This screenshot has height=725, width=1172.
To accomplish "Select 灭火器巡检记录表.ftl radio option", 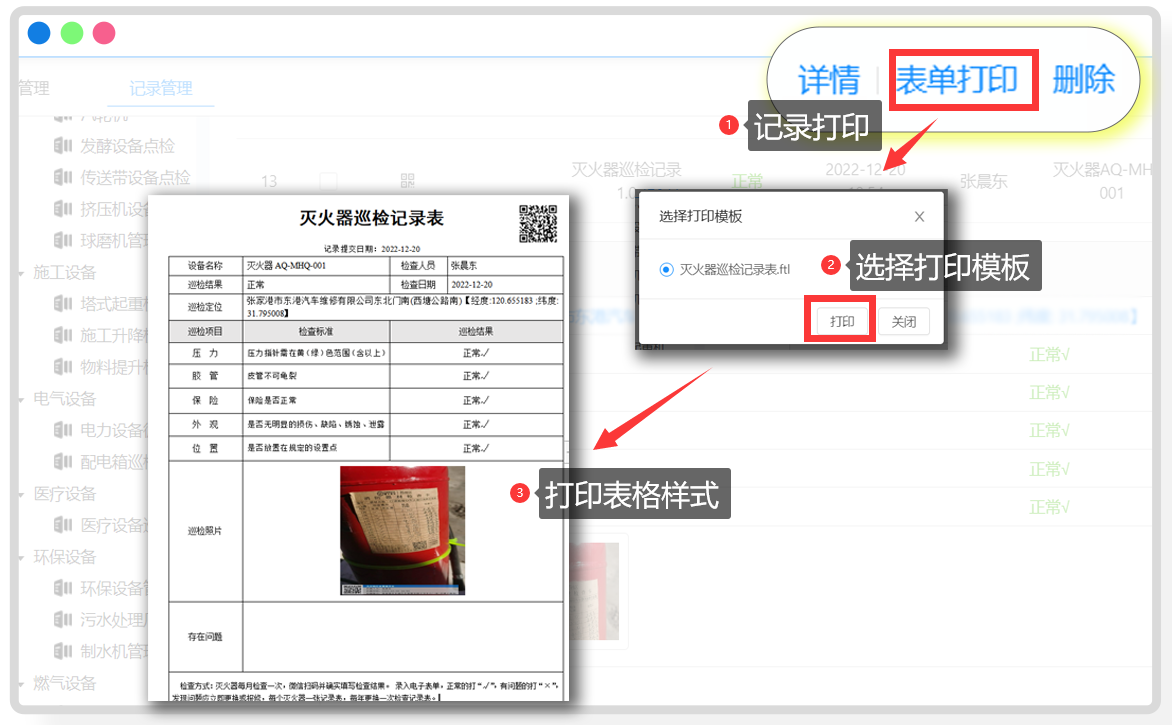I will coord(666,270).
